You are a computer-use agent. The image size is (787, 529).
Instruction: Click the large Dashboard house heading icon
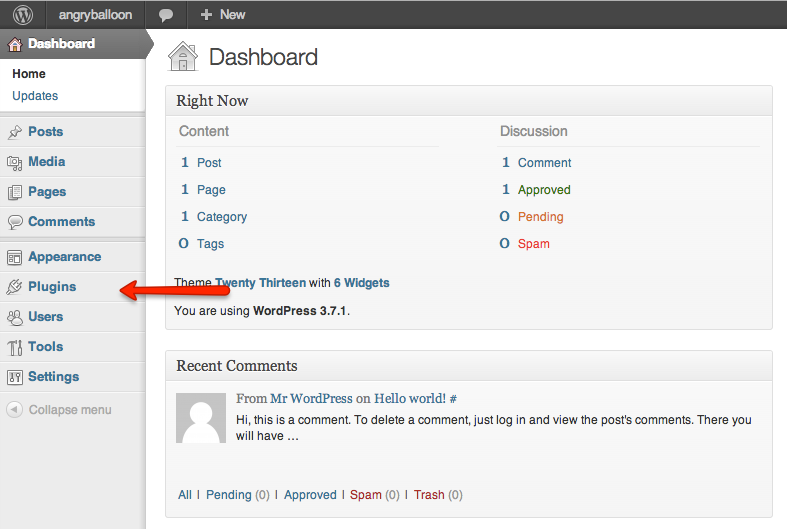(183, 56)
